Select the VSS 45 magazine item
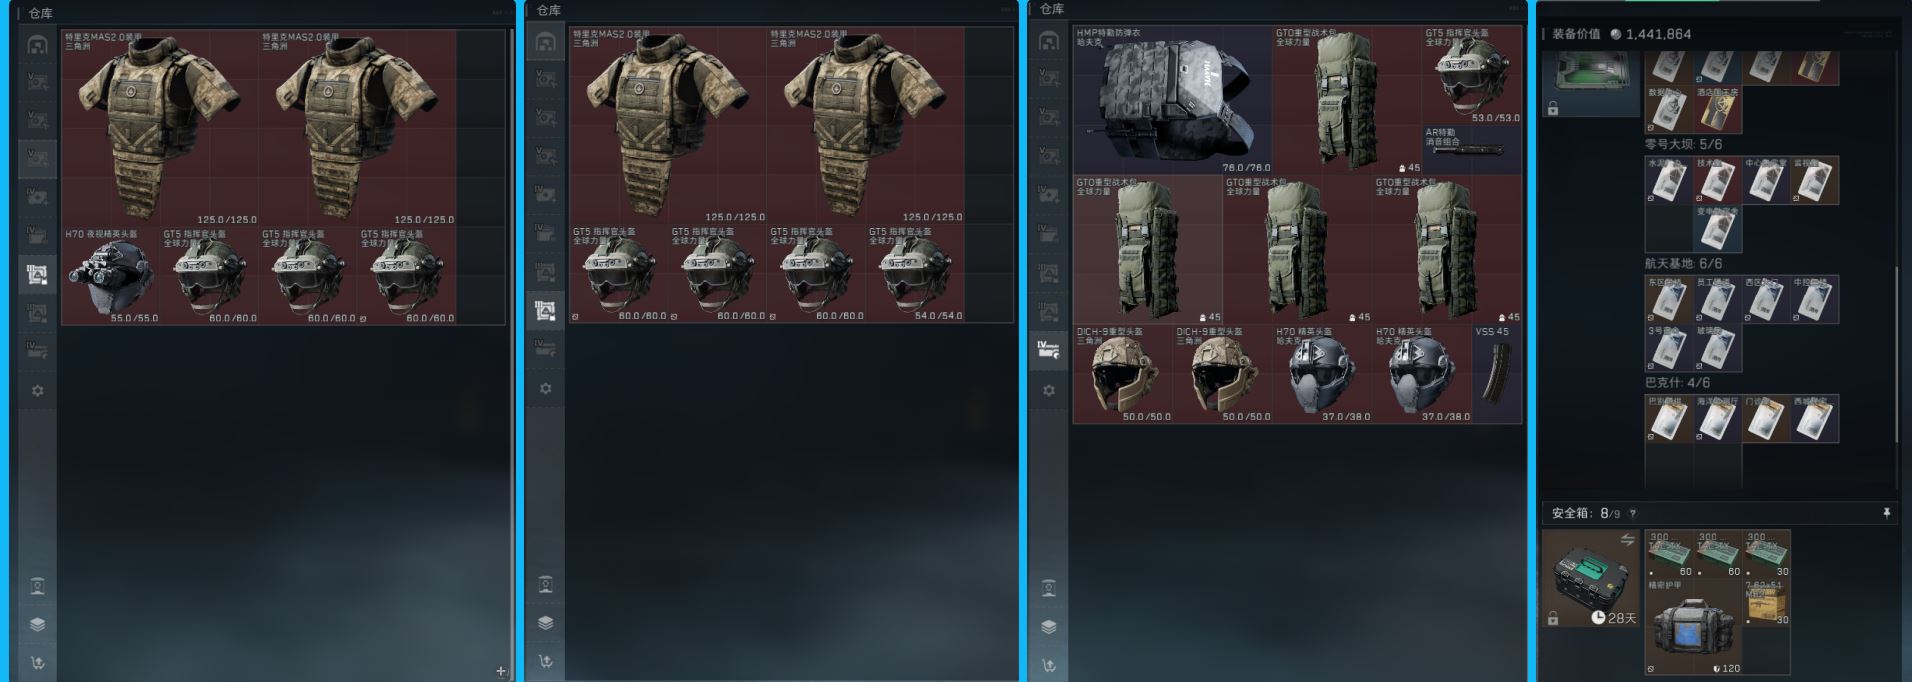 click(x=1497, y=374)
